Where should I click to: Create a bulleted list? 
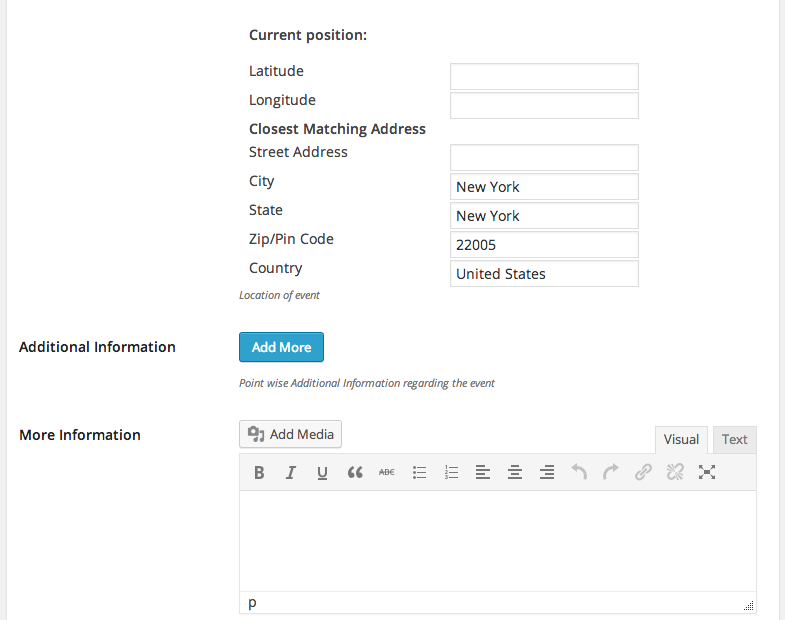coord(419,472)
